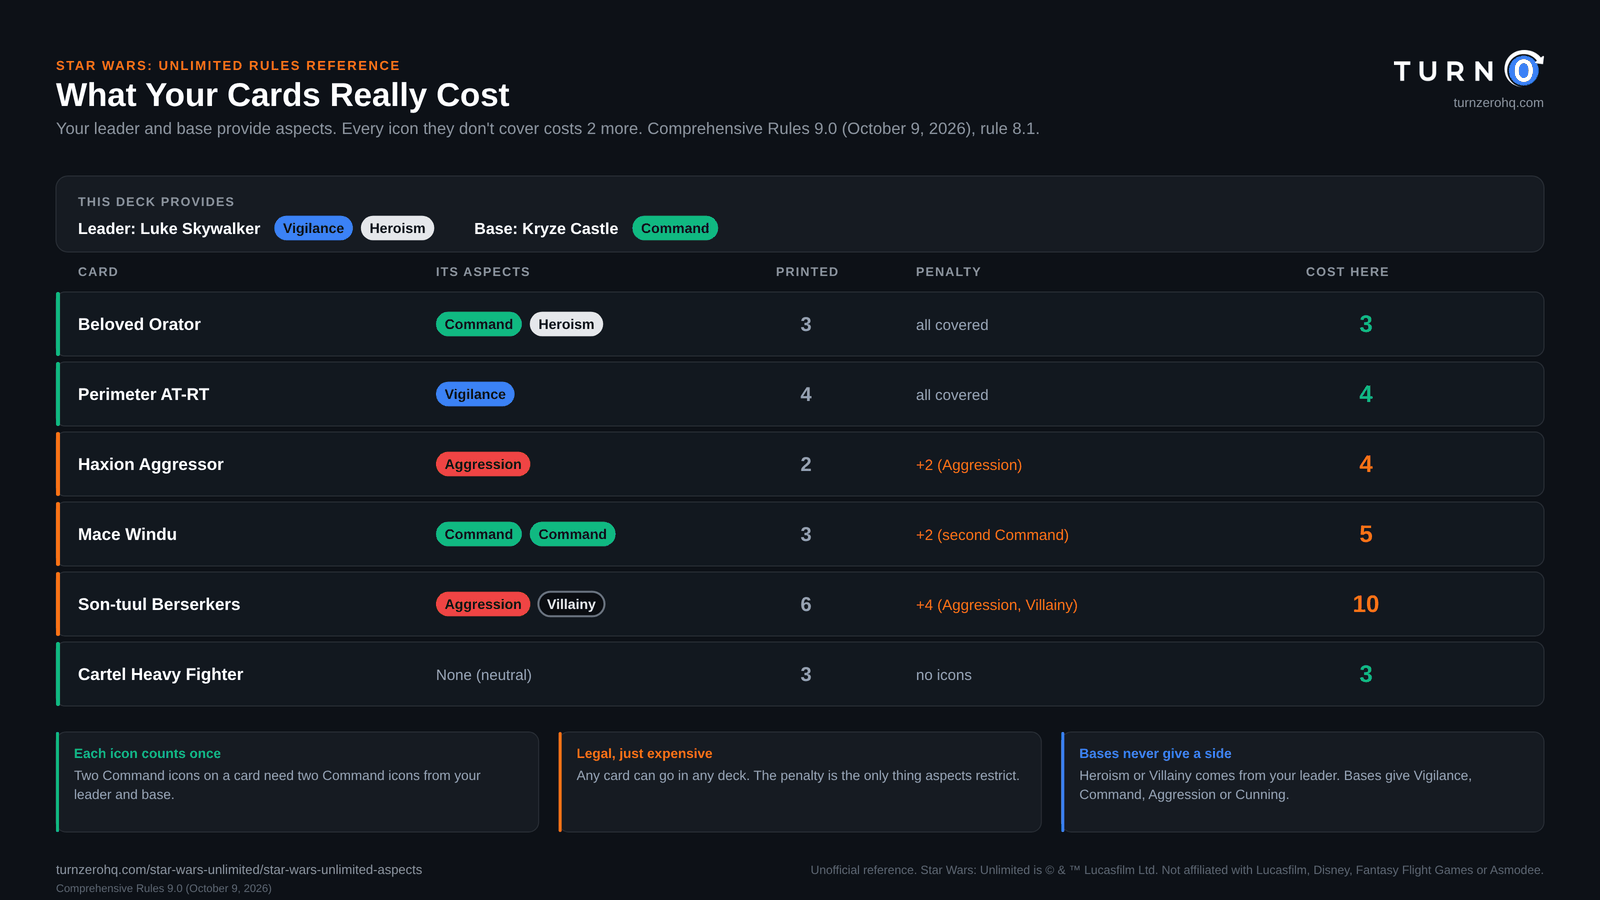The width and height of the screenshot is (1600, 900).
Task: Click the "no icons" penalty text
Action: coord(944,675)
